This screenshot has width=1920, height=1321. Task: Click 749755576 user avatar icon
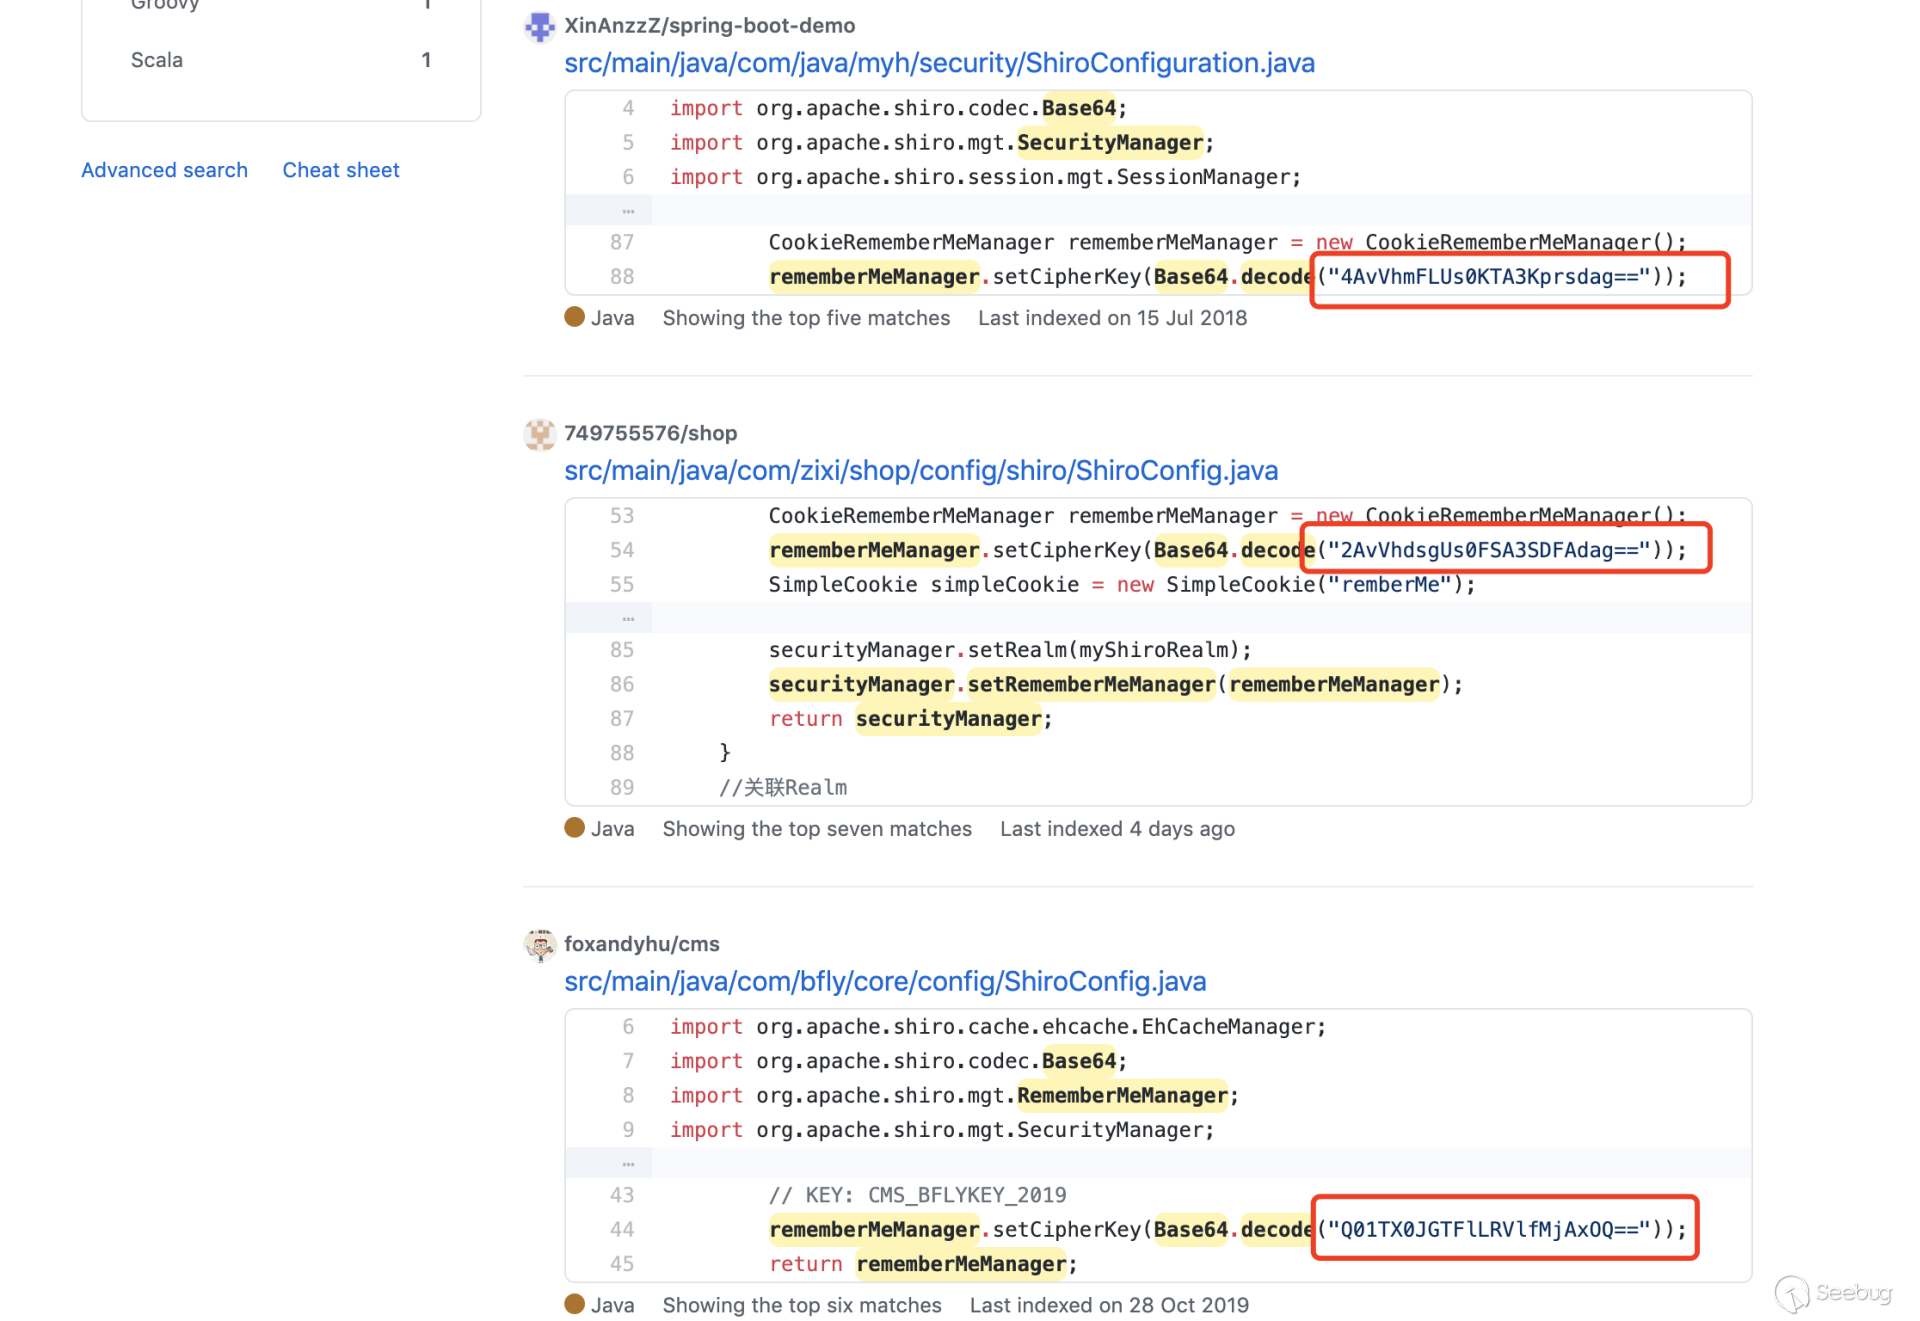(540, 434)
